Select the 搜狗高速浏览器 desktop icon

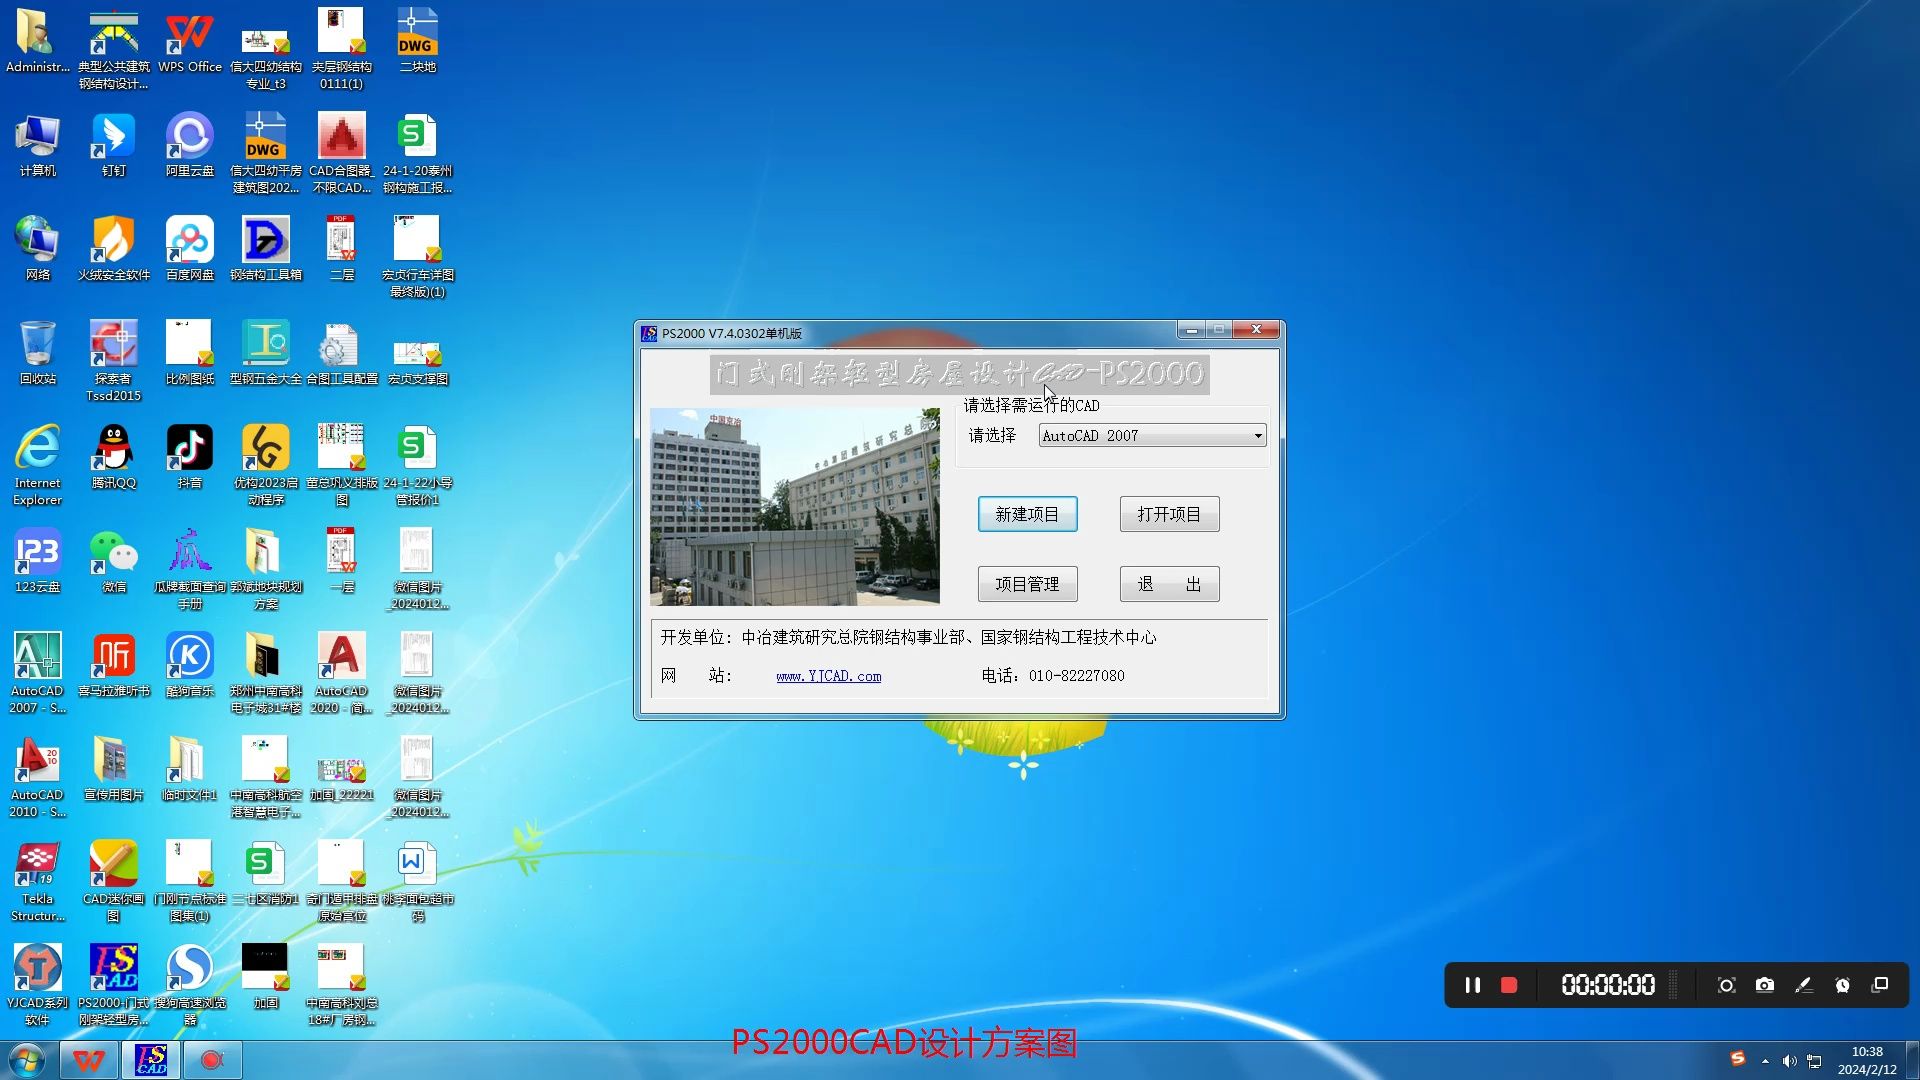190,986
